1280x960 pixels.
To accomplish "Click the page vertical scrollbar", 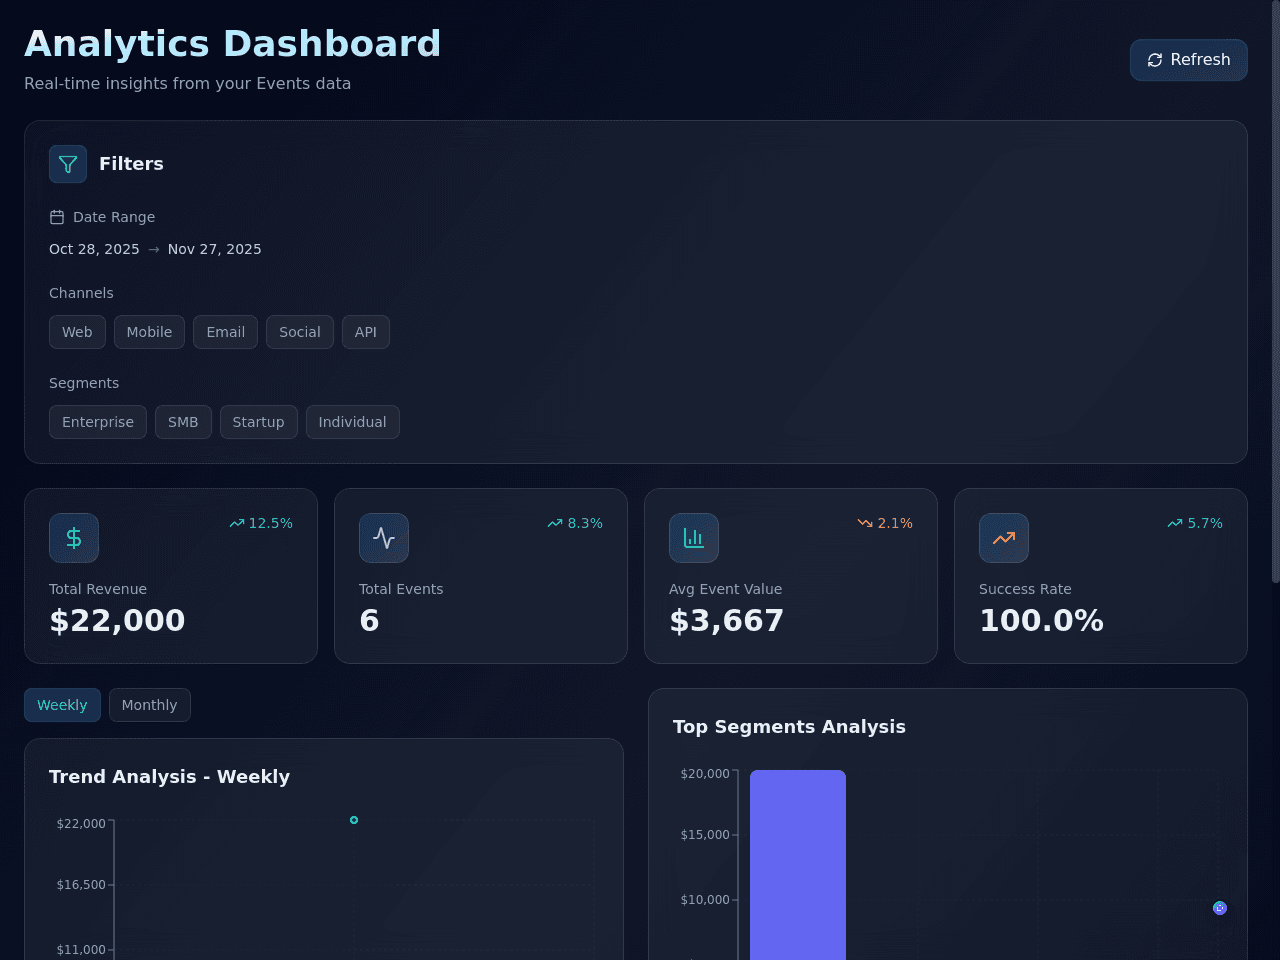I will 1275,291.
